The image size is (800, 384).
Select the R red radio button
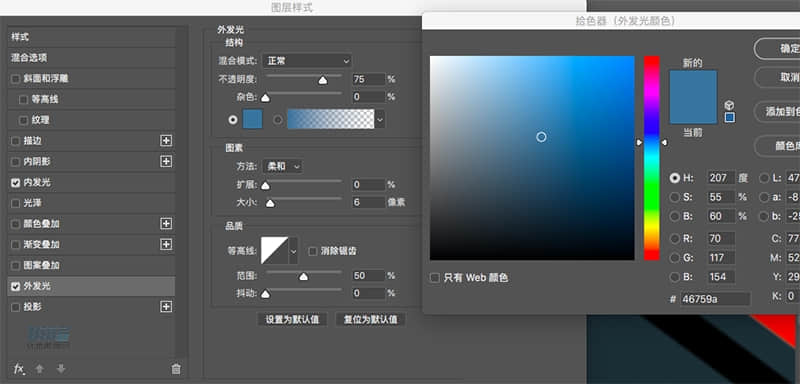click(x=675, y=238)
